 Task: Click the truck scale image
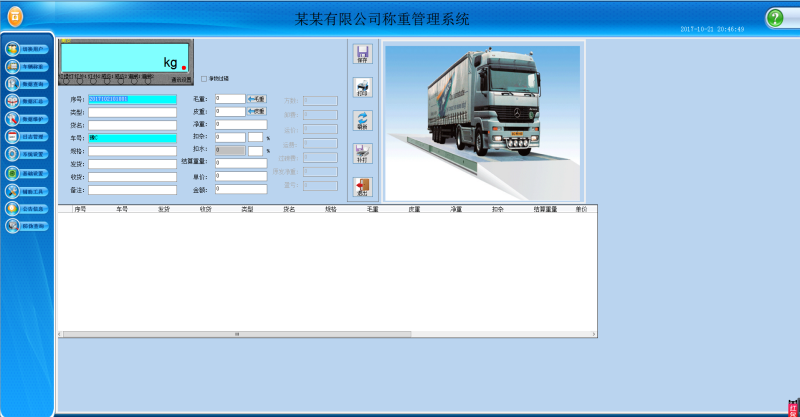[x=483, y=120]
